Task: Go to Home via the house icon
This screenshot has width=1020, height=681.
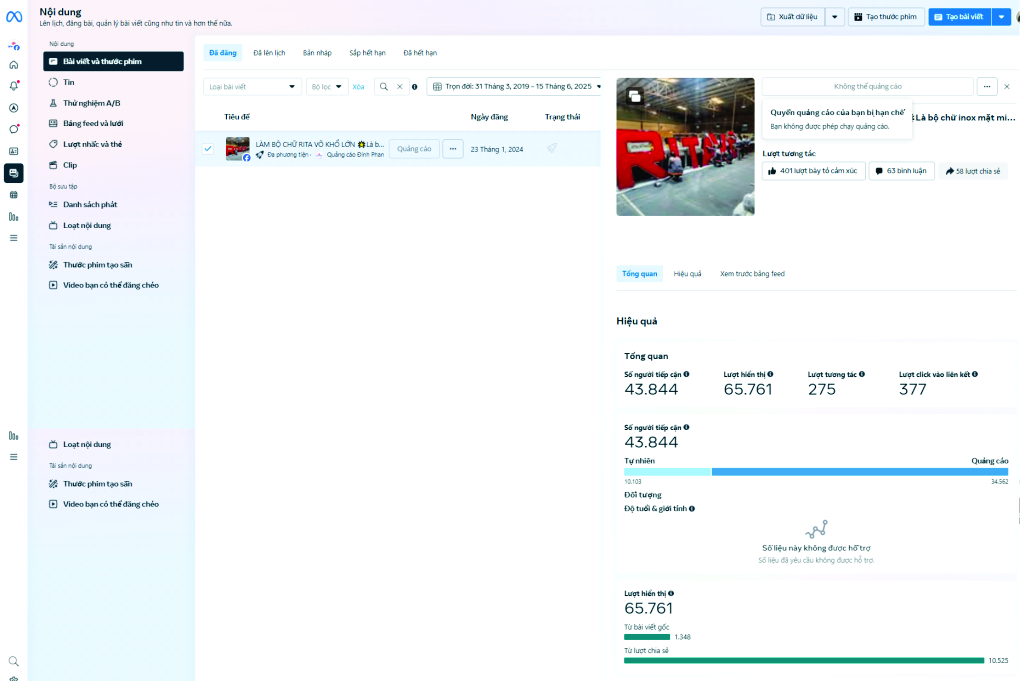Action: [x=14, y=65]
